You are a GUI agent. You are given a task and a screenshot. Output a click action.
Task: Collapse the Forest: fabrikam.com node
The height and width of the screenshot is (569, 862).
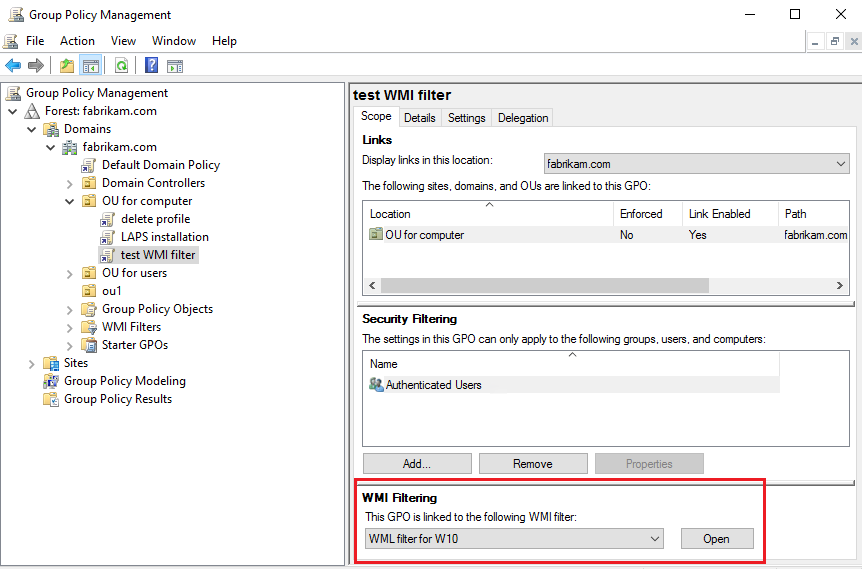pos(13,111)
